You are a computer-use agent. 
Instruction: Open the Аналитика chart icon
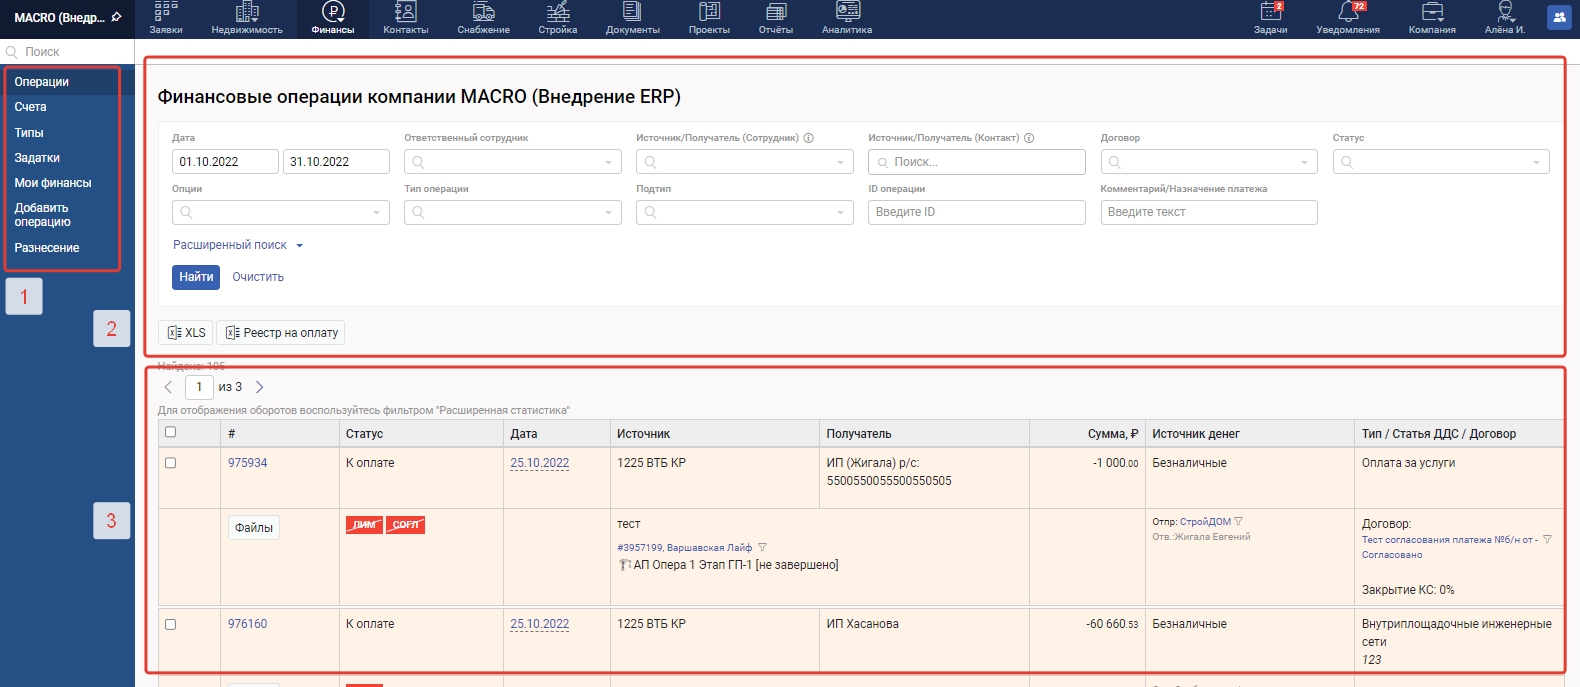pyautogui.click(x=847, y=12)
